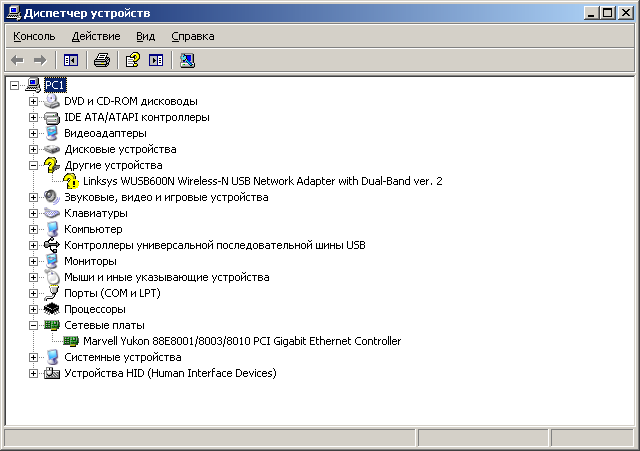The height and width of the screenshot is (451, 640).
Task: Open the Консоль menu
Action: [x=34, y=36]
